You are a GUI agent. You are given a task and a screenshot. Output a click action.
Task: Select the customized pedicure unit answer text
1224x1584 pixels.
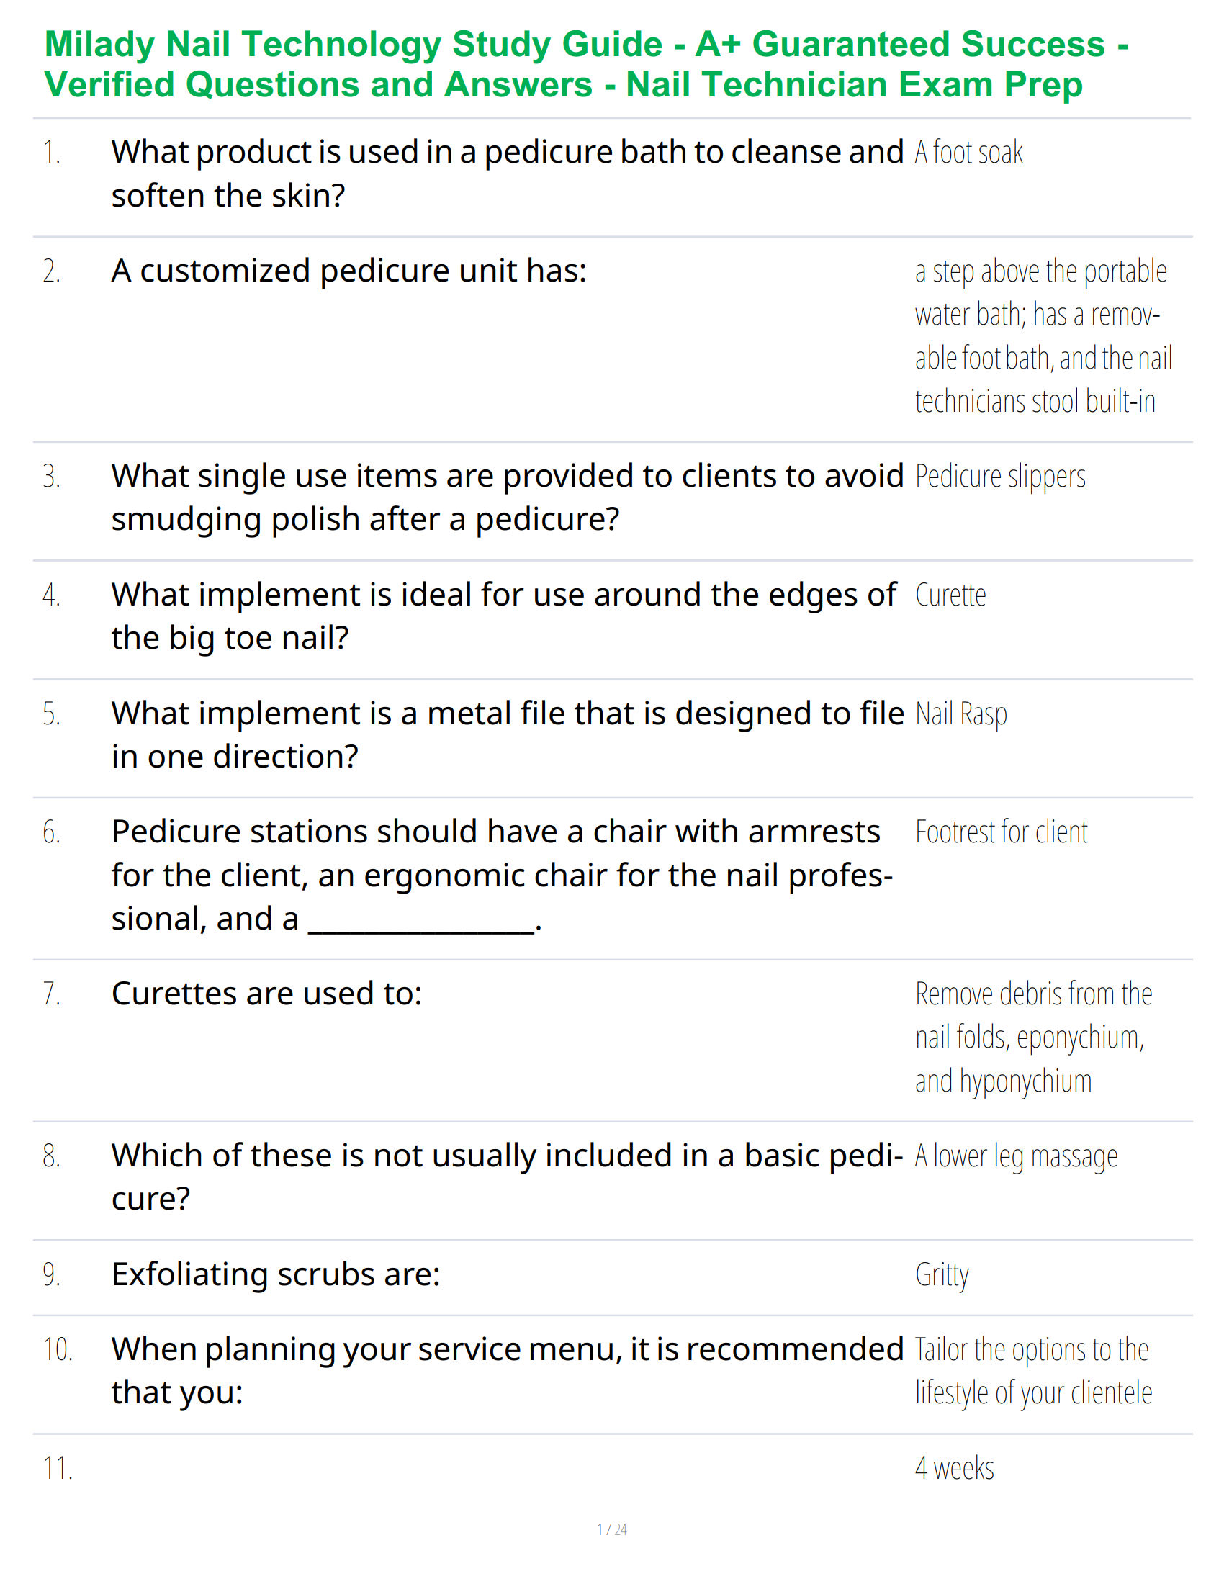coord(1042,336)
